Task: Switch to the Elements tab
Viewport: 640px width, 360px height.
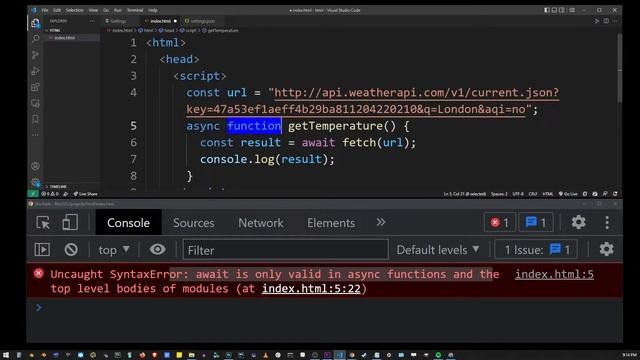Action: click(x=331, y=223)
